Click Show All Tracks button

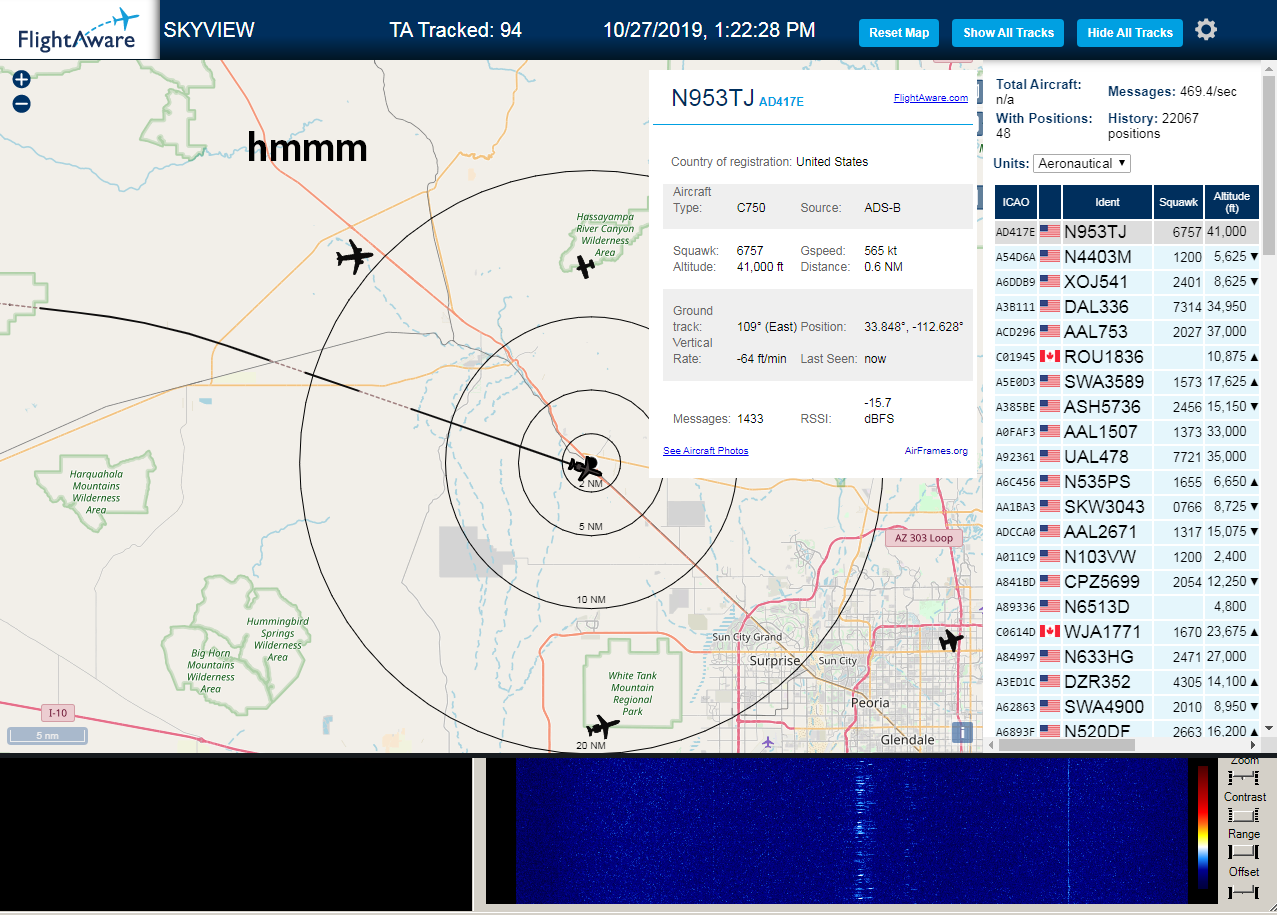(x=1008, y=33)
